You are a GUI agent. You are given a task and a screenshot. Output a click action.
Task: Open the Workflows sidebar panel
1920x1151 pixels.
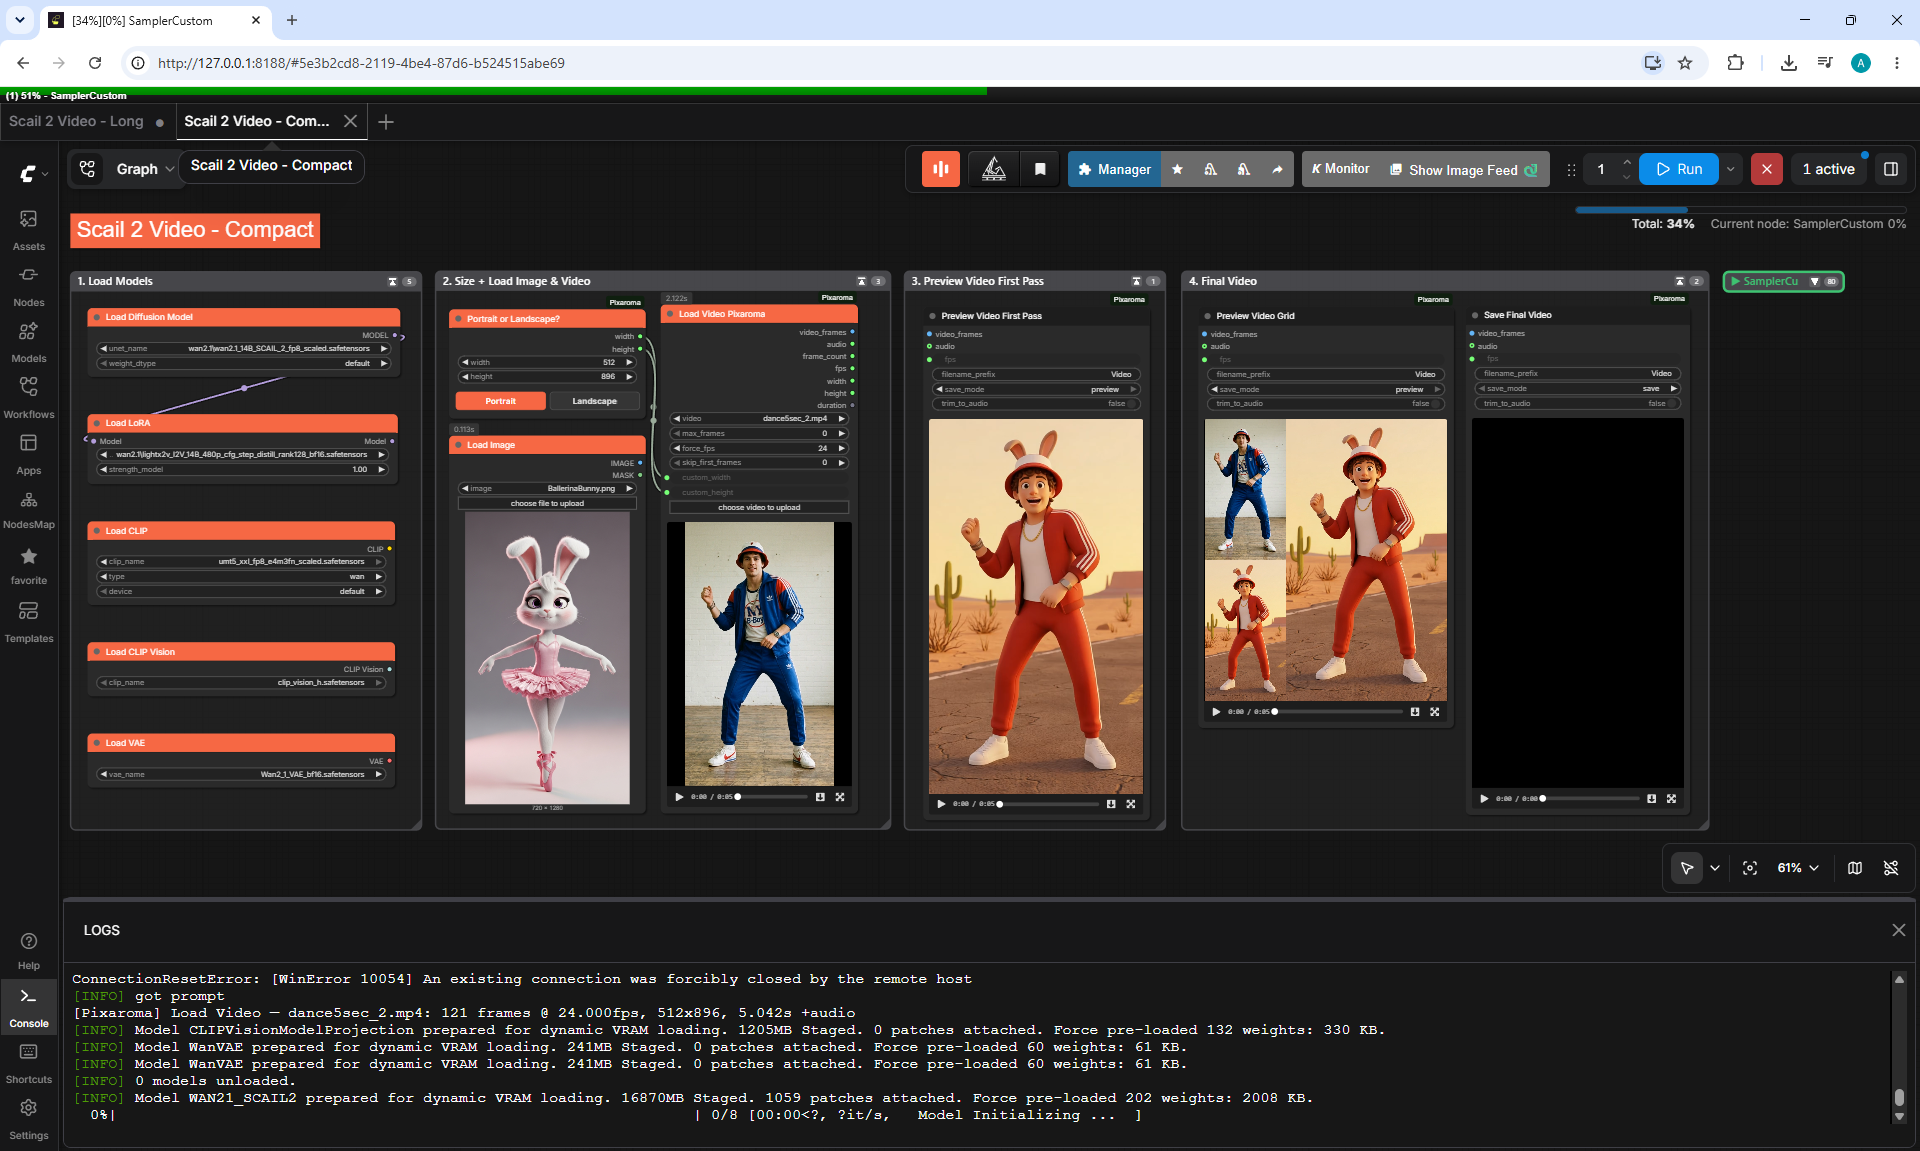[x=29, y=397]
